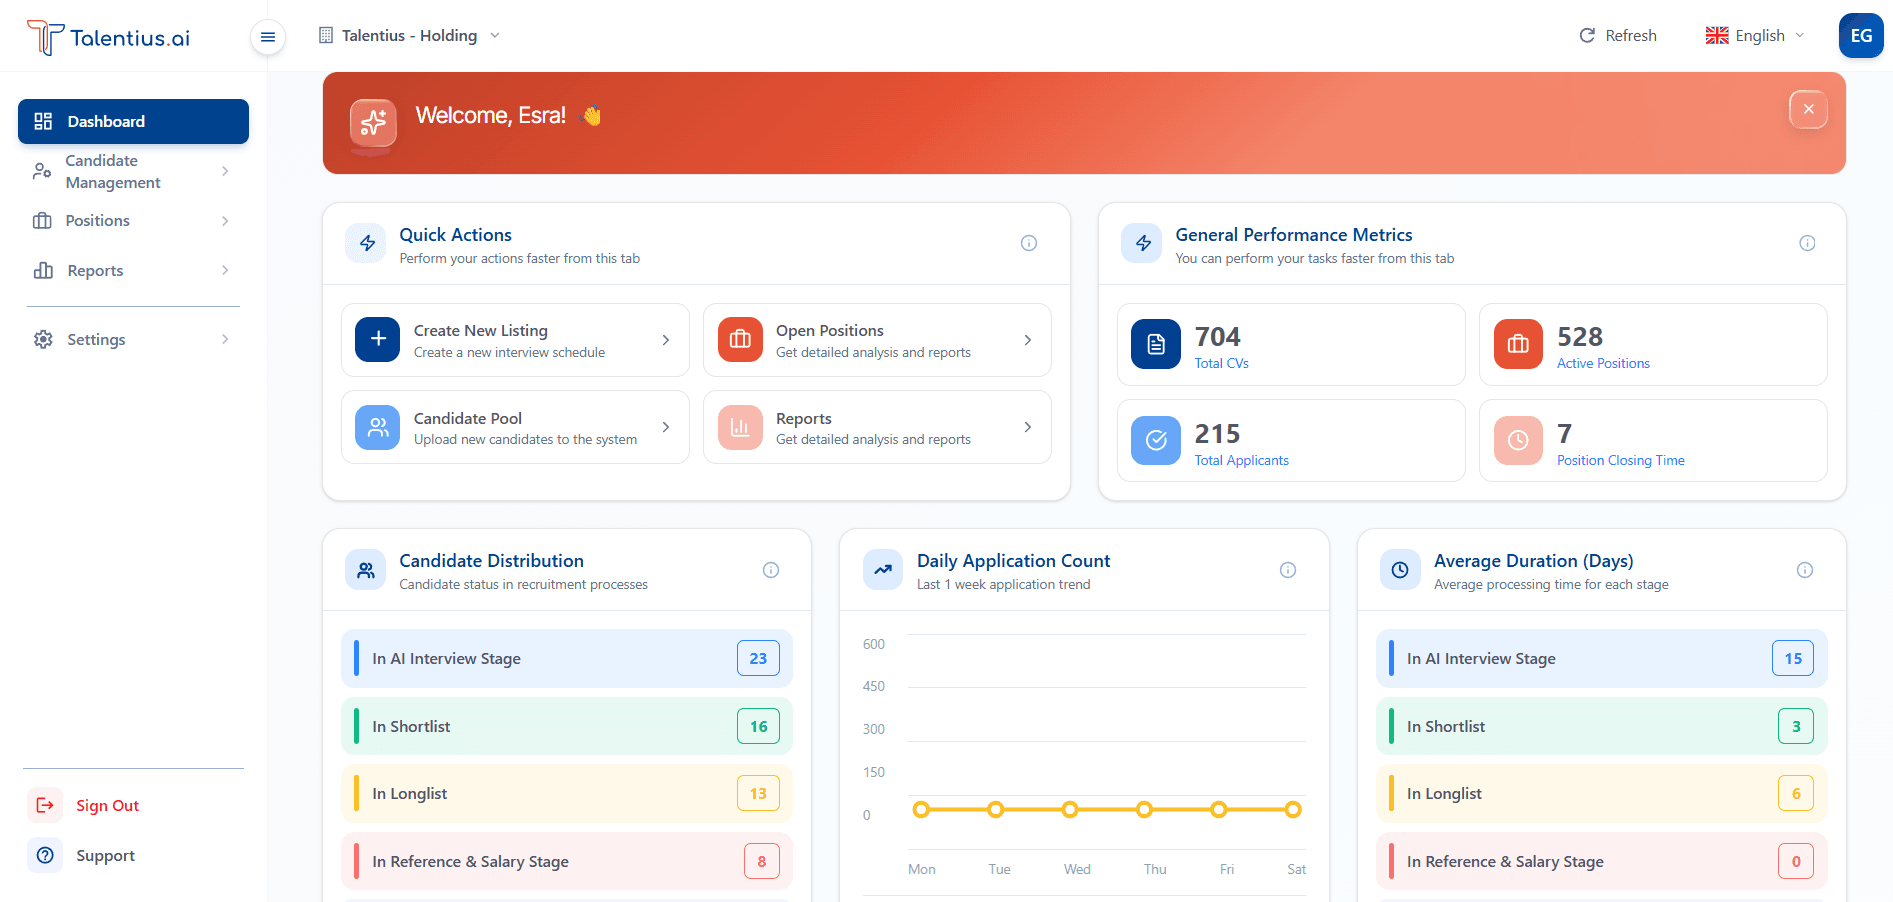Click the Position Closing Time clock icon
Image resolution: width=1893 pixels, height=902 pixels.
tap(1518, 440)
